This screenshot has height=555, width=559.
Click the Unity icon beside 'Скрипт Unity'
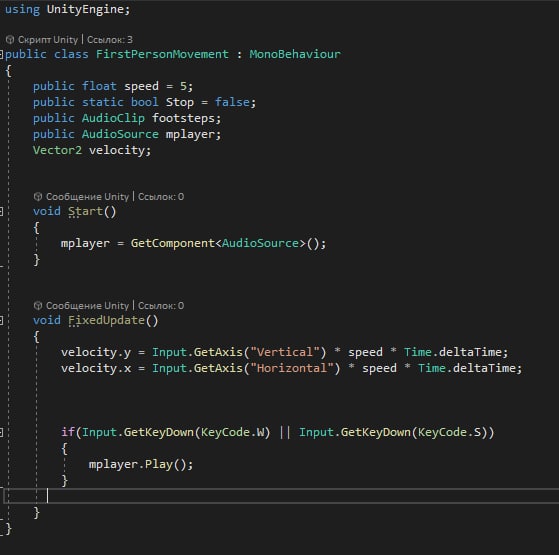10,39
